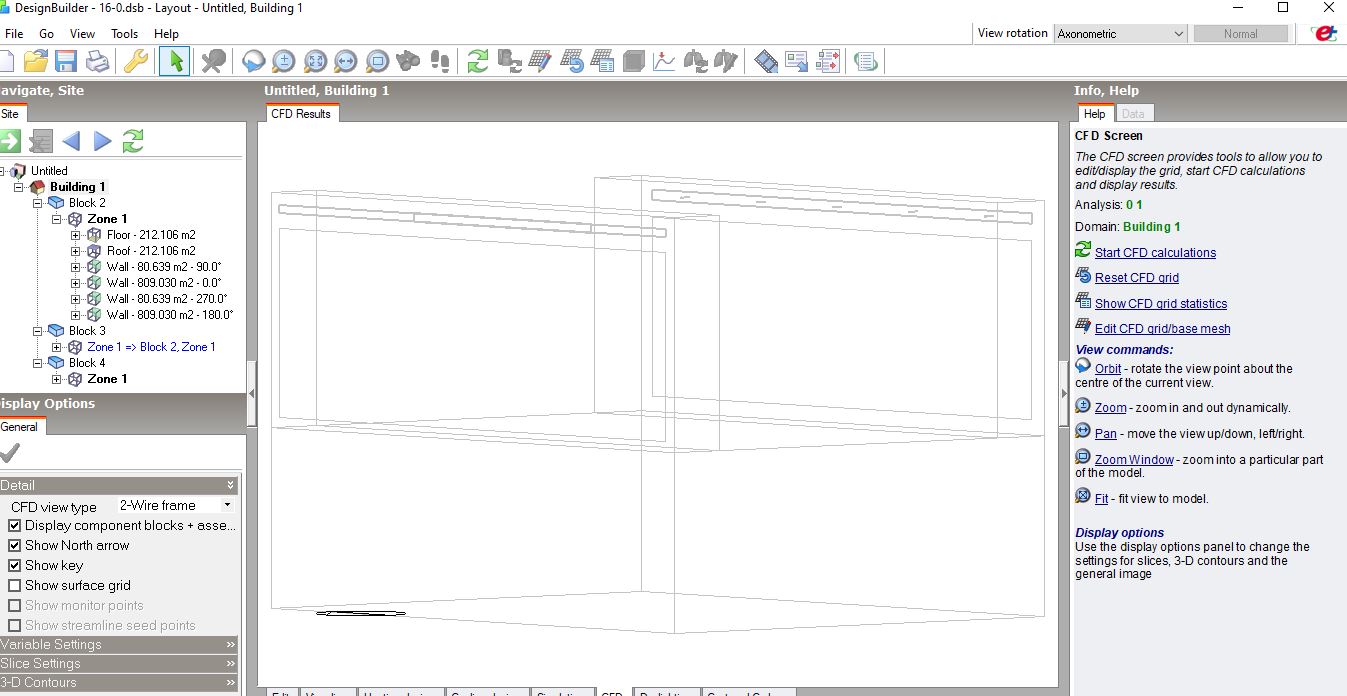Image resolution: width=1347 pixels, height=696 pixels.
Task: Choose the Zoom magnifier in the toolbar
Action: click(x=284, y=61)
